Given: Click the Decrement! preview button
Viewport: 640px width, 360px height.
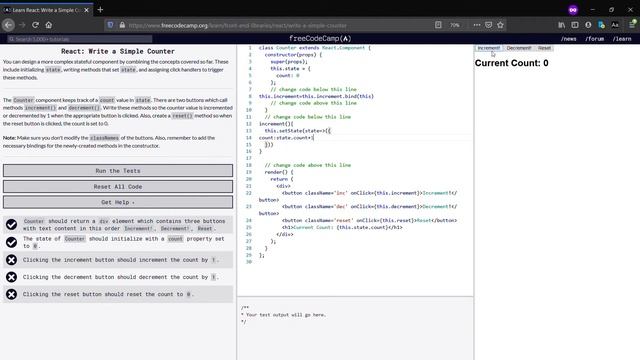Looking at the screenshot, I should tap(519, 48).
